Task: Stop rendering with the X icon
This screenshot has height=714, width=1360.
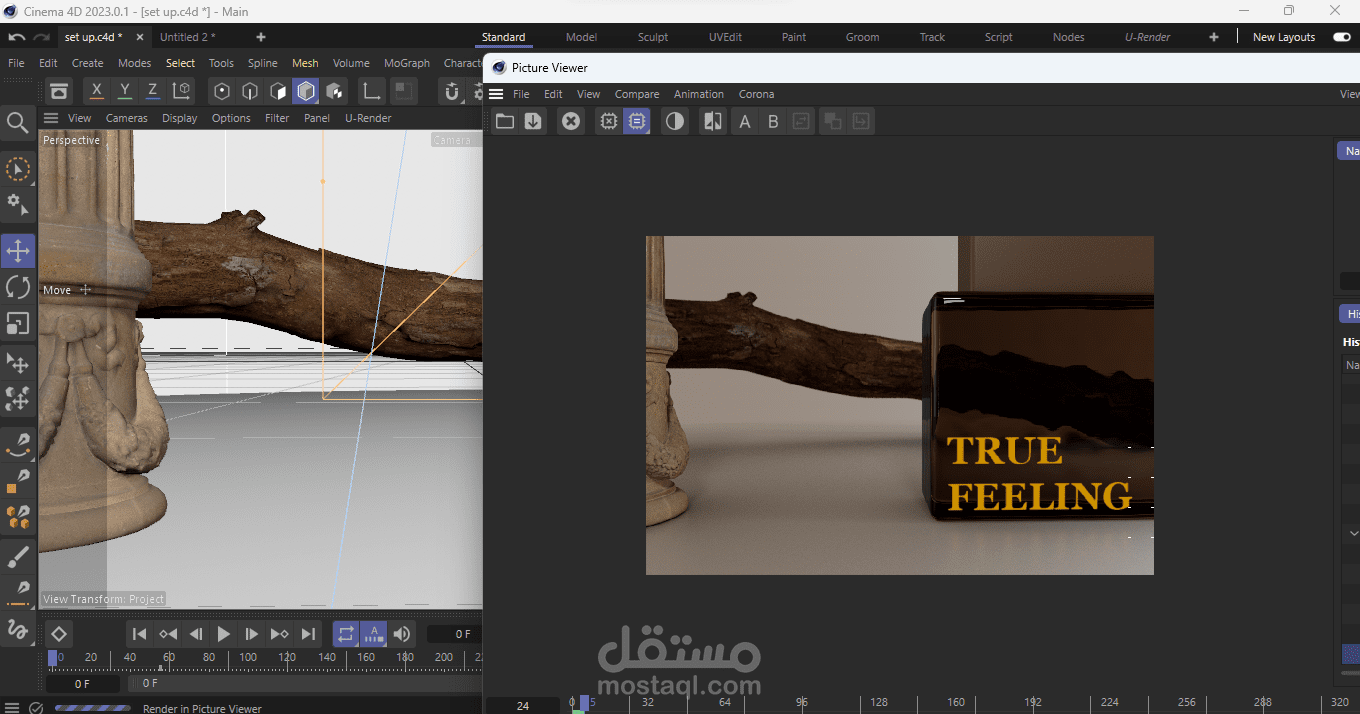Action: [x=570, y=121]
